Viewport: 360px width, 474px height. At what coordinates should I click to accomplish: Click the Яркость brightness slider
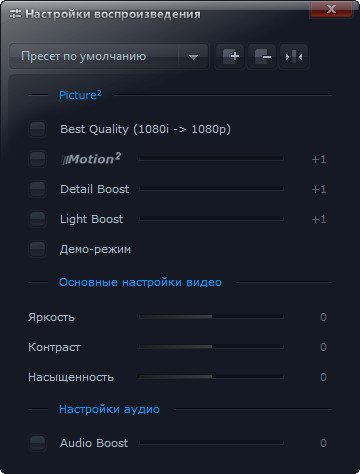tap(211, 316)
